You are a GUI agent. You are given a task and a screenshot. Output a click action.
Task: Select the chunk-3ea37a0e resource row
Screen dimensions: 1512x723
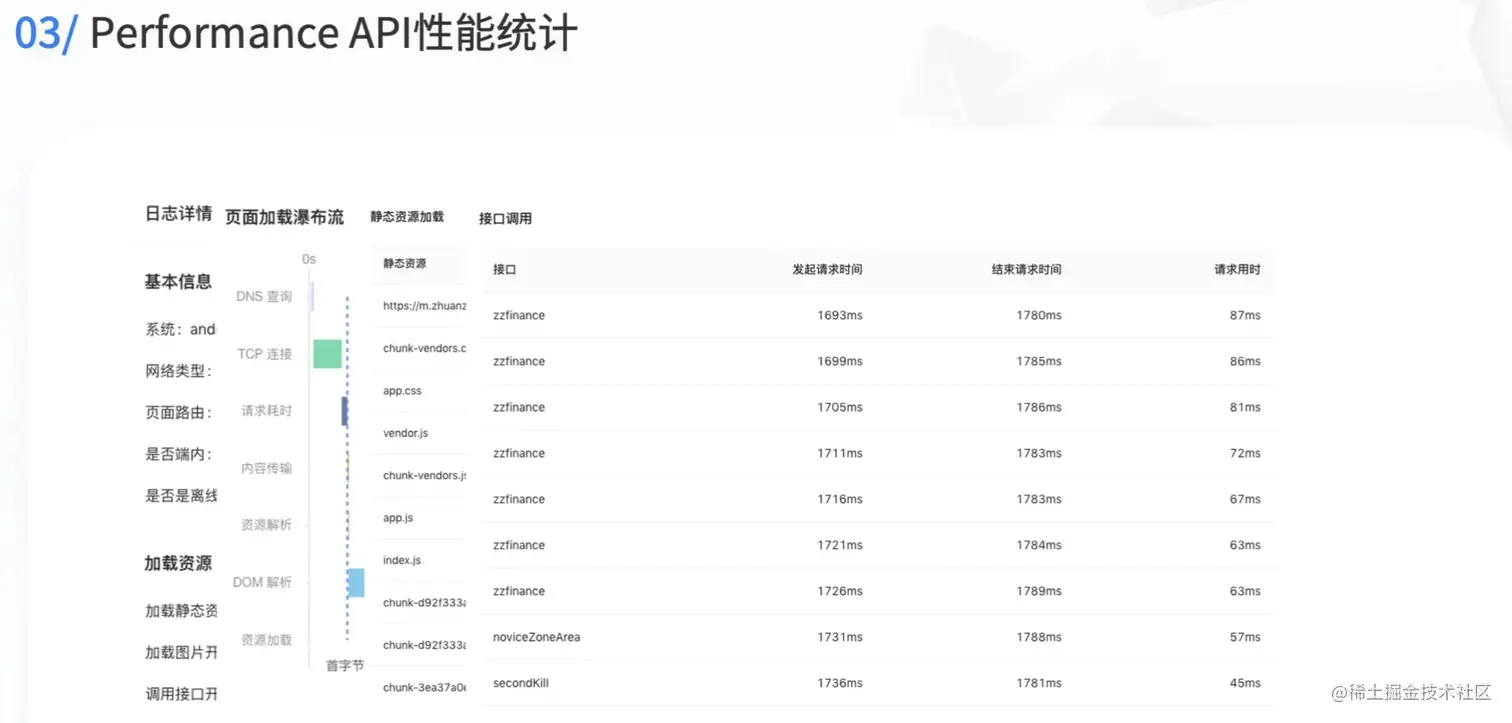[418, 687]
